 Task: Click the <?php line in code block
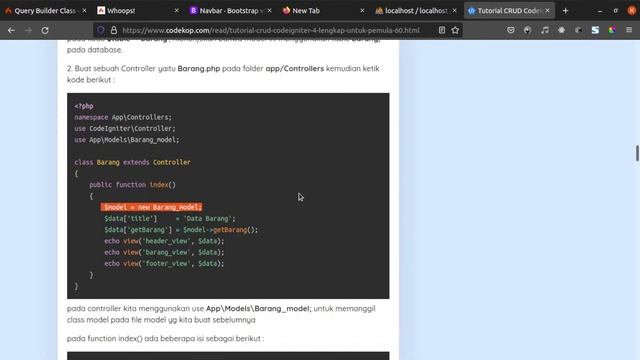pyautogui.click(x=84, y=106)
